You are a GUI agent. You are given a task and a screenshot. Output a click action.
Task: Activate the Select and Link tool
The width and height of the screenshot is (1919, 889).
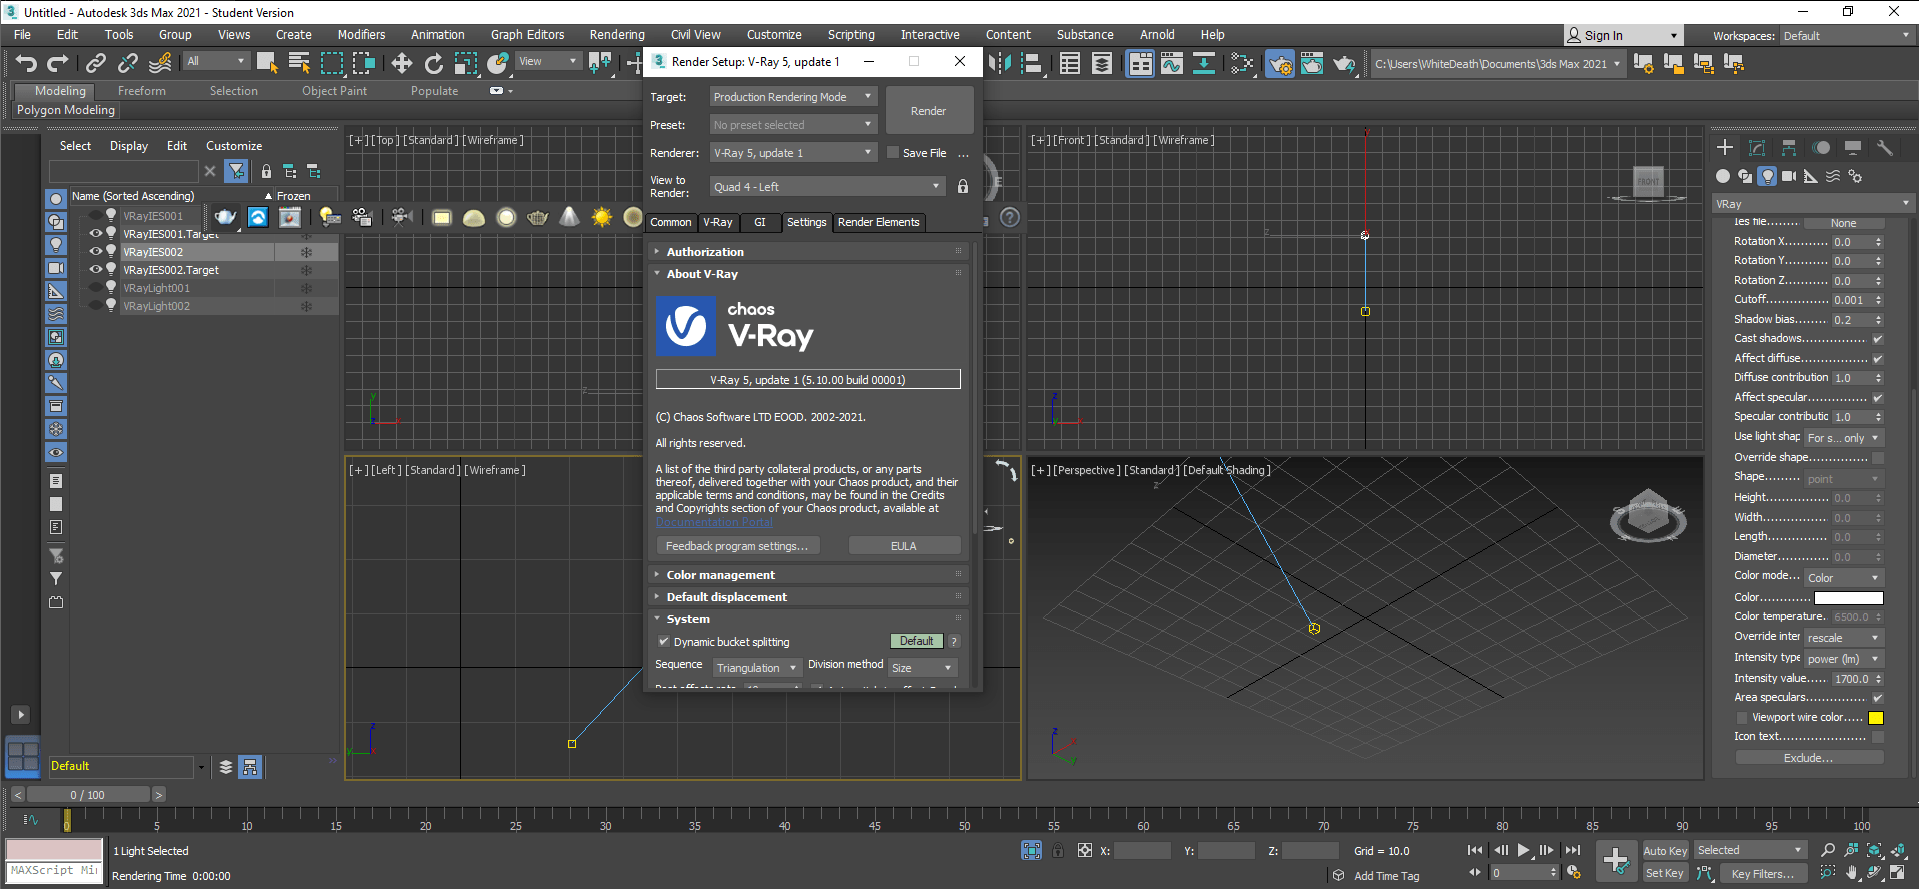(x=96, y=63)
